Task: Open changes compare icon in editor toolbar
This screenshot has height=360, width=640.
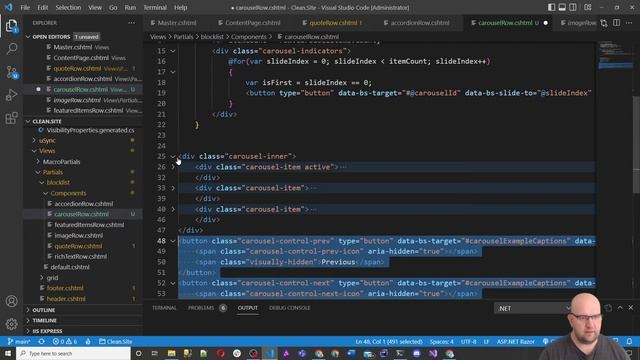Action: (604, 23)
